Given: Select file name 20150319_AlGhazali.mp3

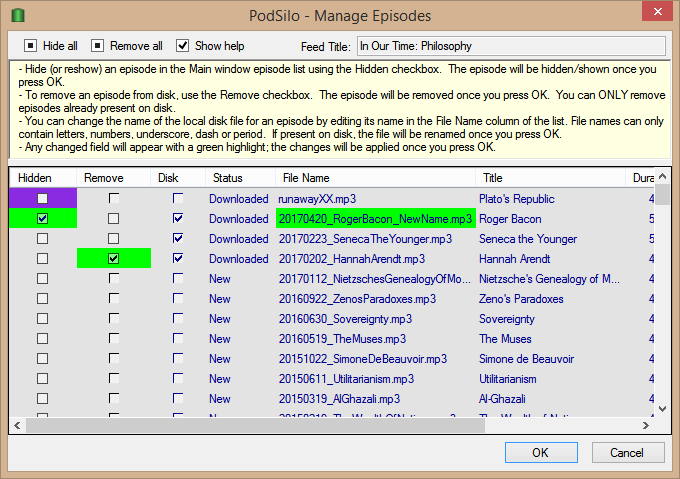Looking at the screenshot, I should point(339,399).
